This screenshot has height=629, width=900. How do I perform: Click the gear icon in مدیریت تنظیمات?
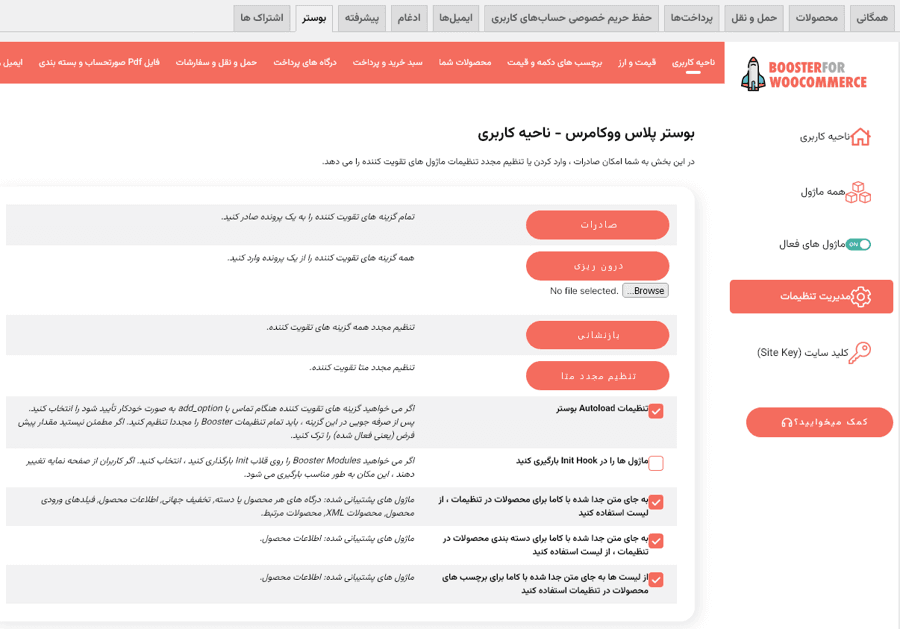pos(860,296)
